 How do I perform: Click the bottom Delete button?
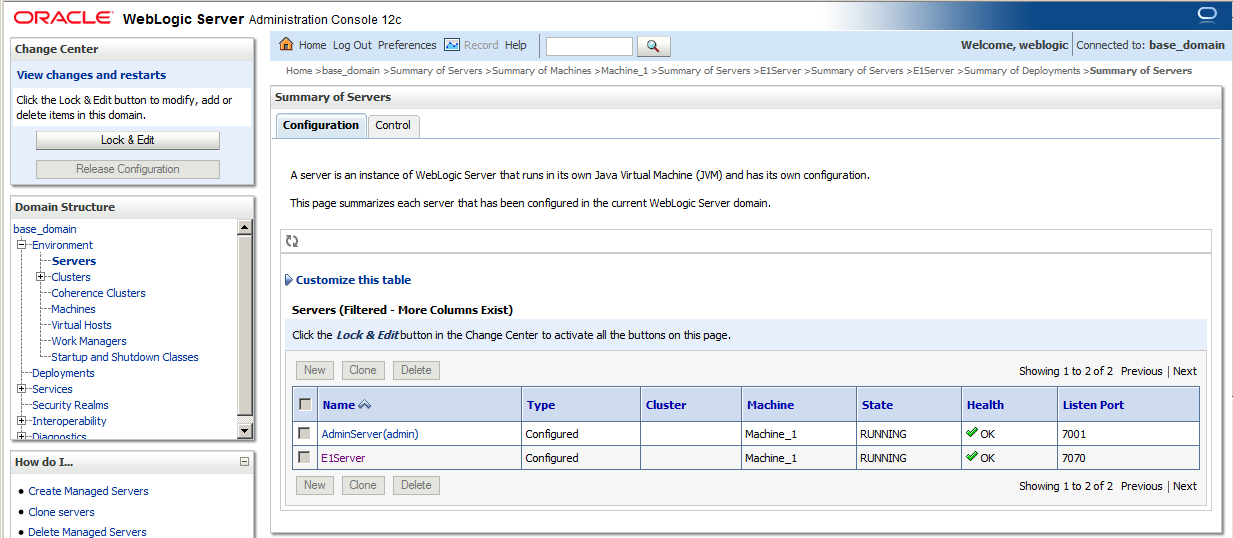[x=416, y=485]
